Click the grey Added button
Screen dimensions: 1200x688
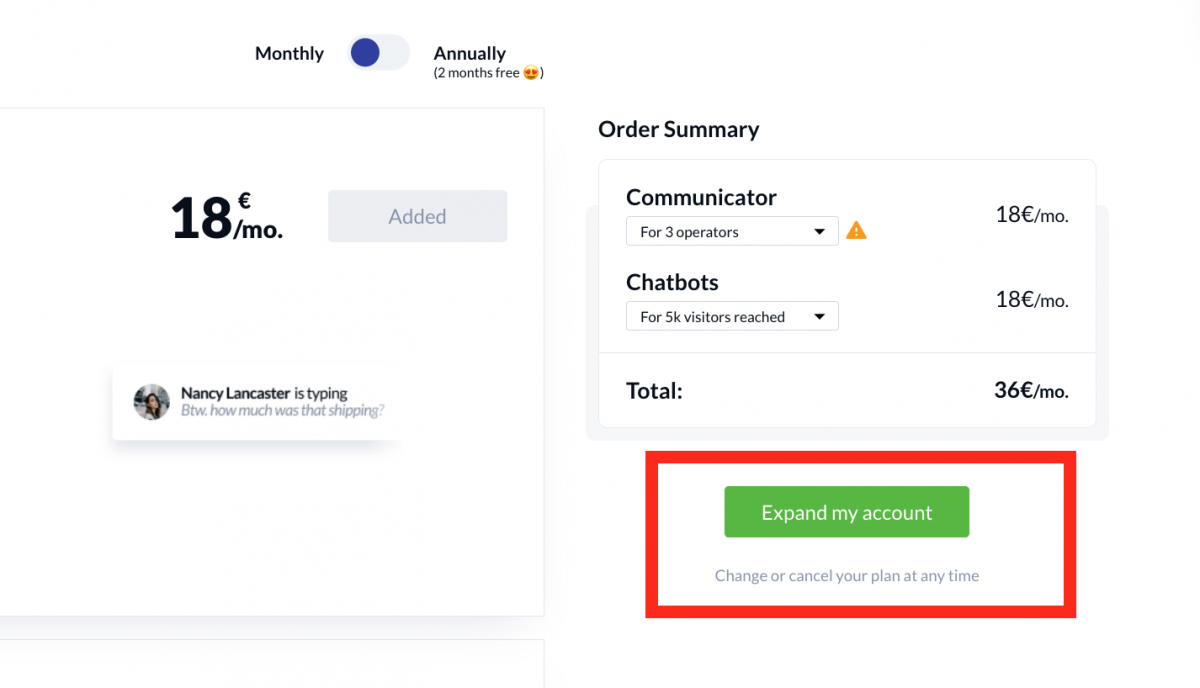(417, 216)
